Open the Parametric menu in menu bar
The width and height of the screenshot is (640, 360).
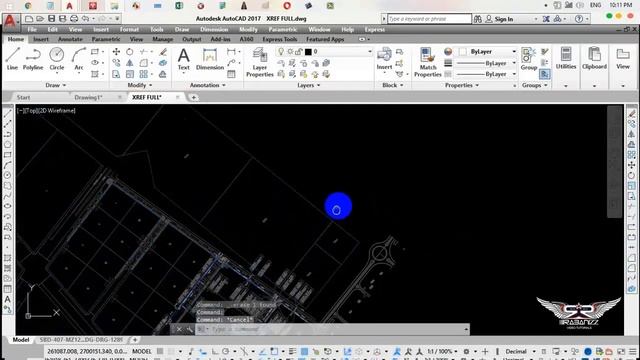(x=282, y=29)
